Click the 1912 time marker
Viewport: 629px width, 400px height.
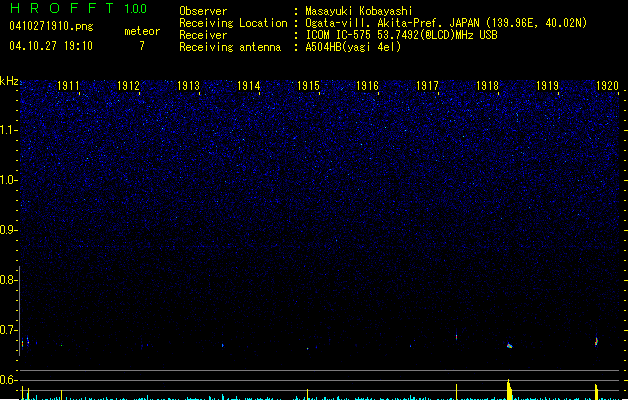click(128, 86)
